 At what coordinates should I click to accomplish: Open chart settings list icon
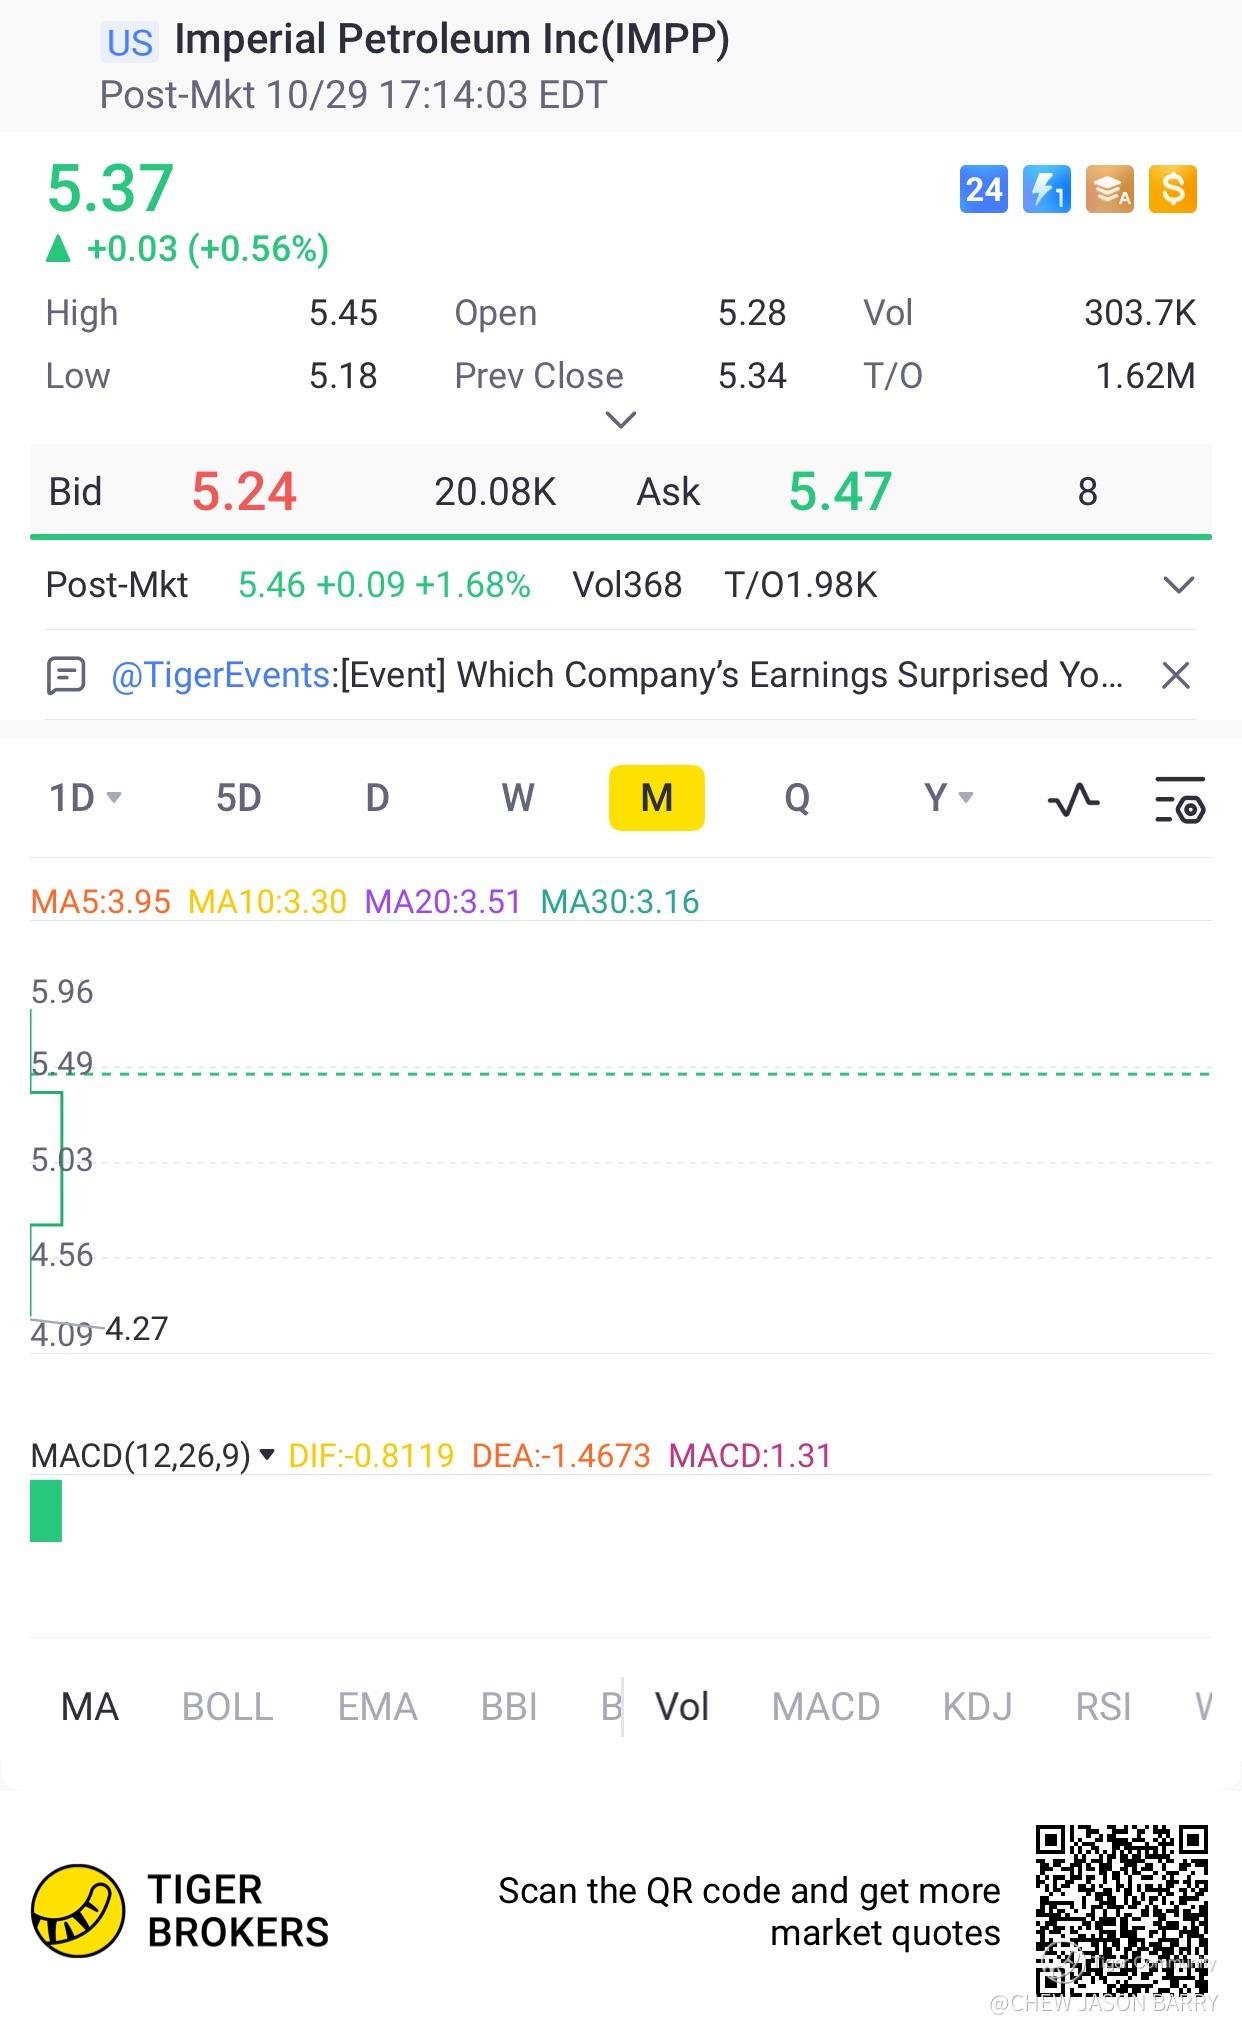point(1179,799)
